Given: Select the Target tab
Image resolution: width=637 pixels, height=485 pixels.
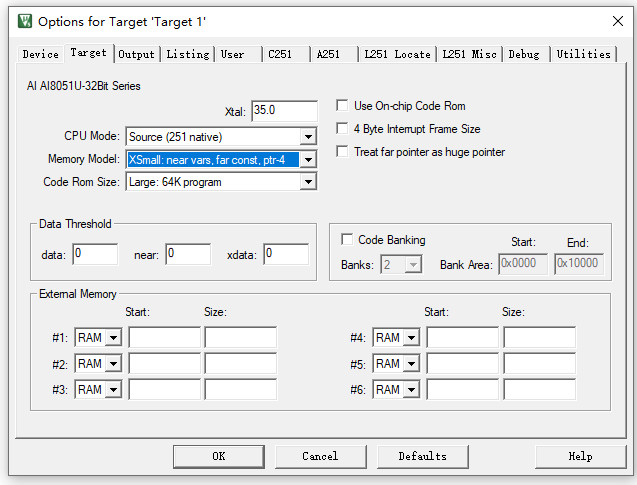Looking at the screenshot, I should pos(89,53).
